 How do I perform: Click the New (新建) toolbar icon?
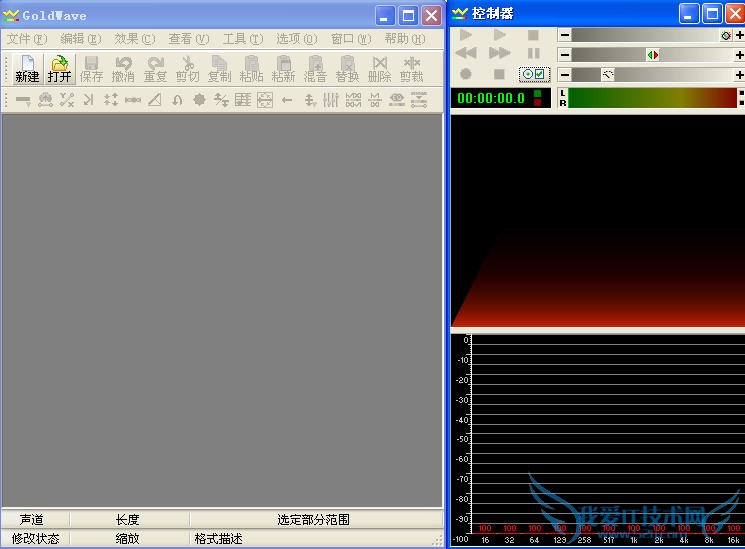(27, 68)
